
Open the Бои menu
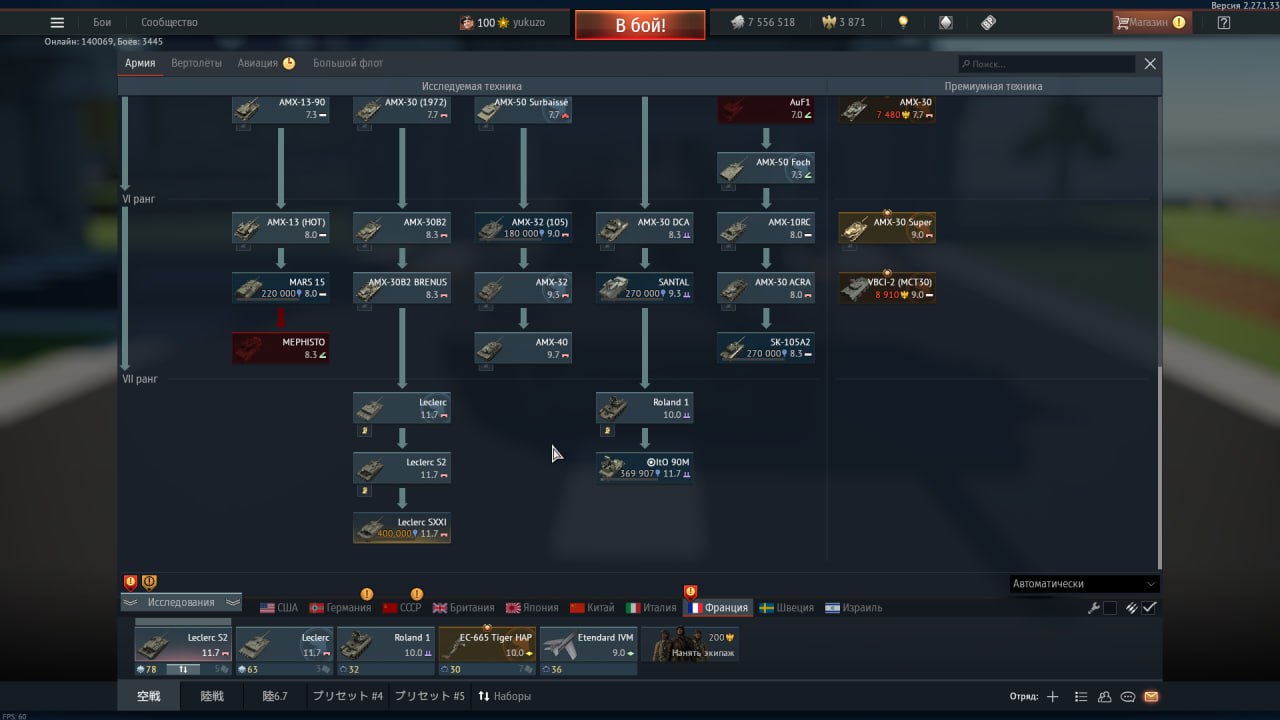(102, 23)
